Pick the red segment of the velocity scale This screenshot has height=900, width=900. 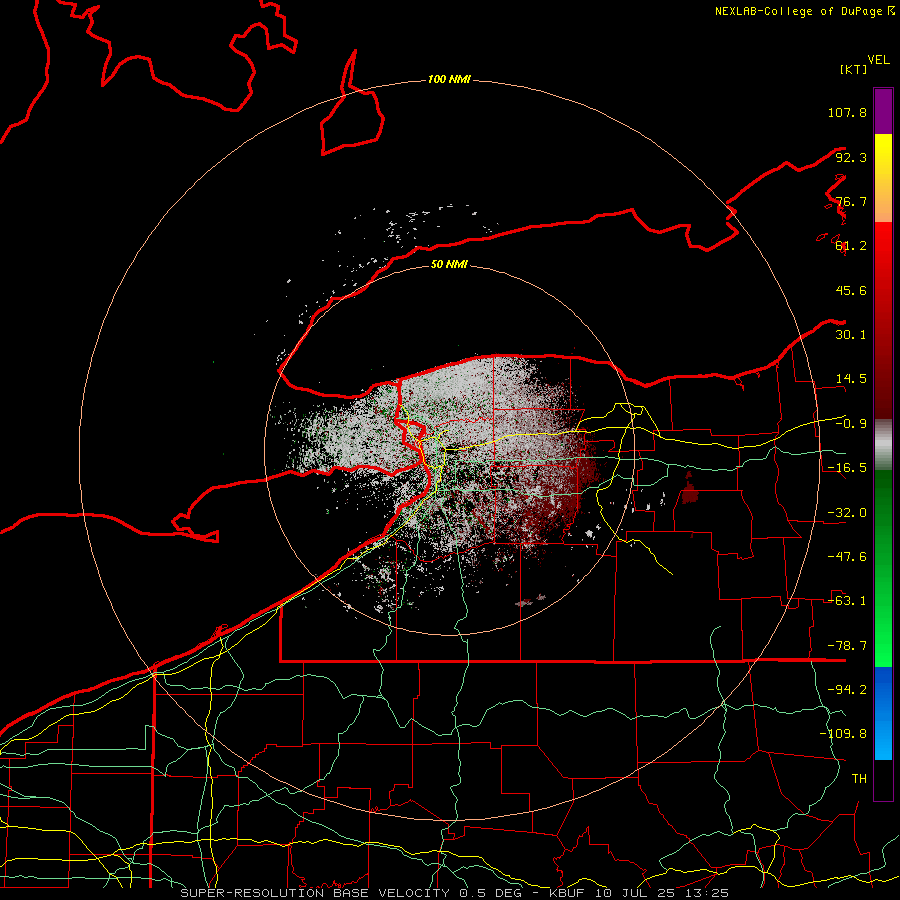883,320
